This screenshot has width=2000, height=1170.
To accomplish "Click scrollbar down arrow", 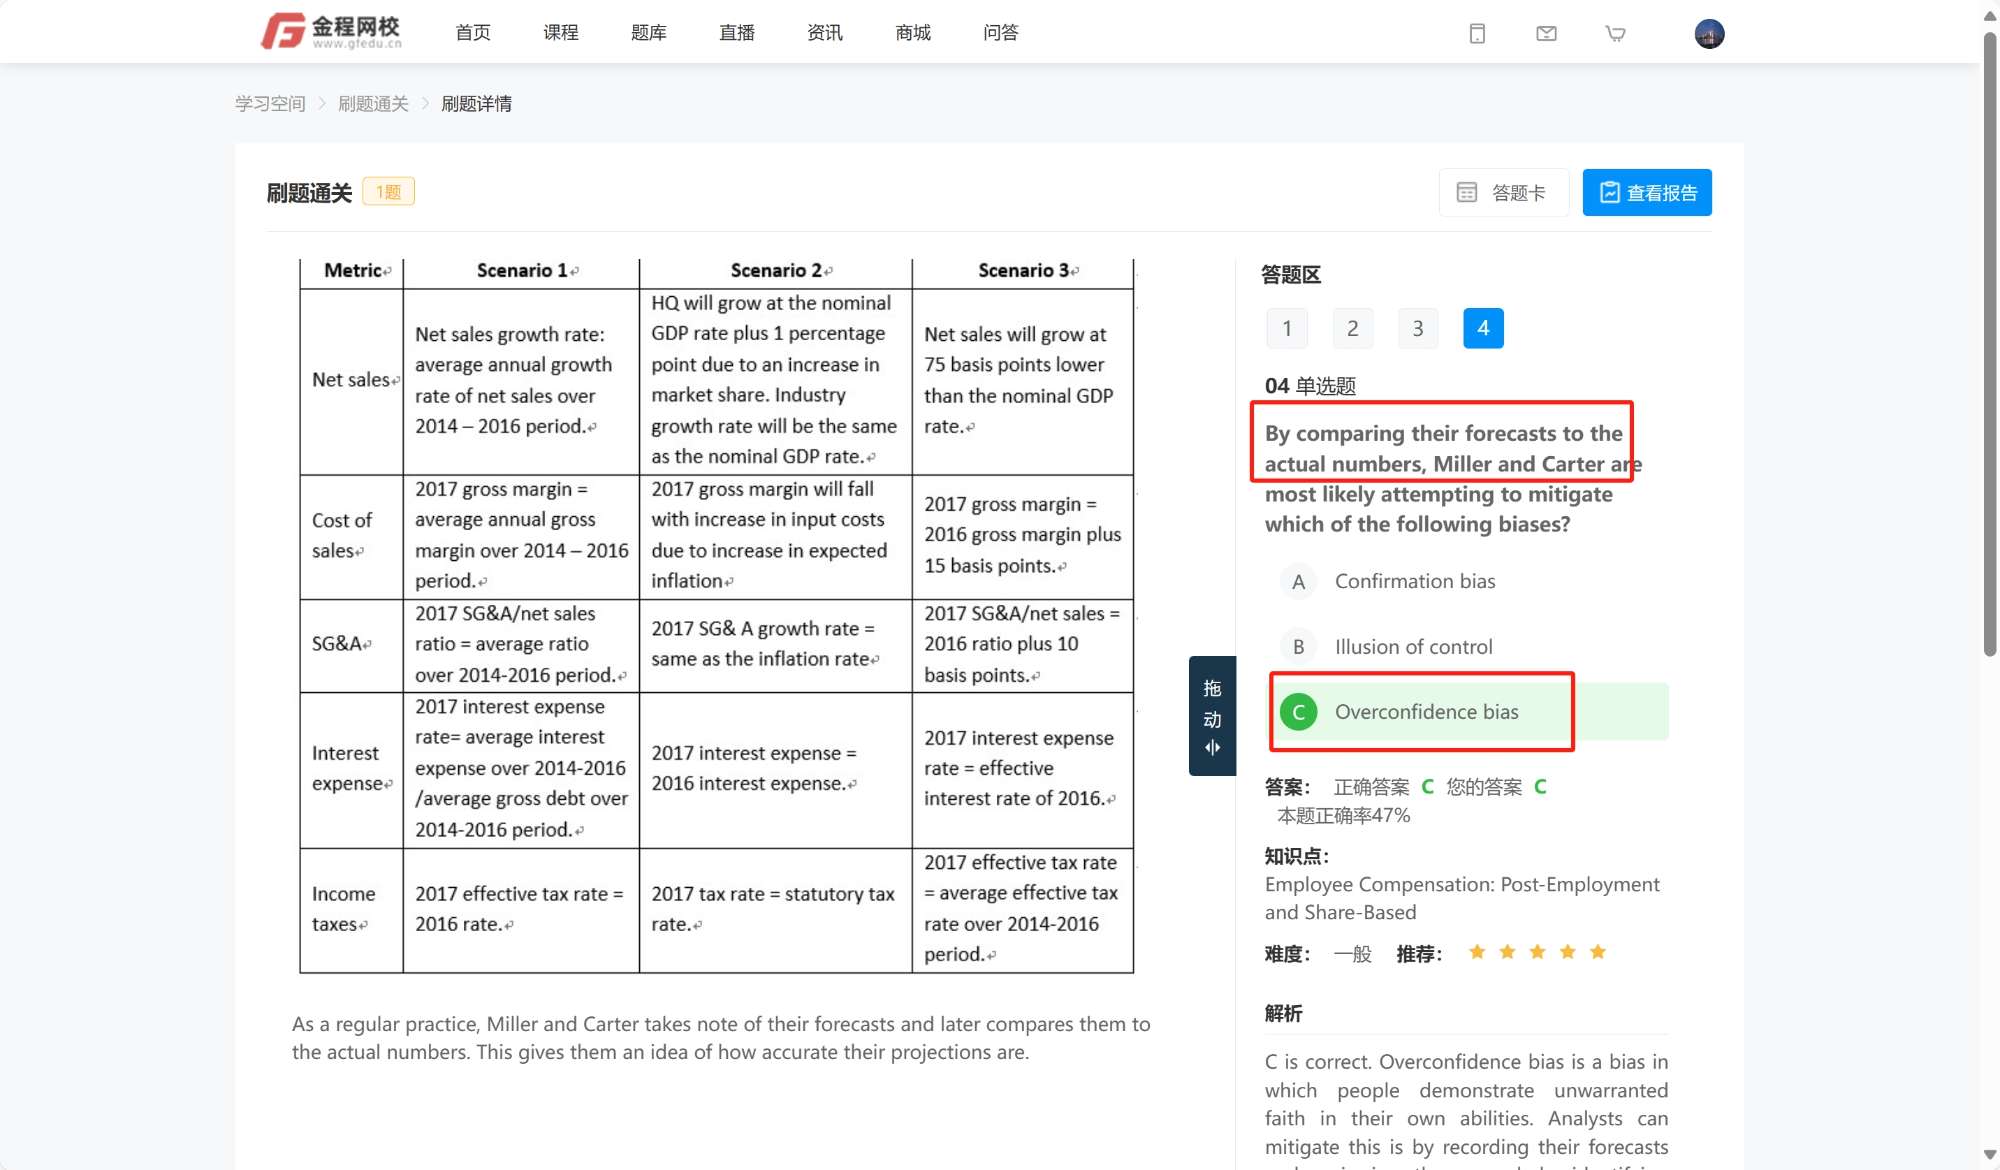I will (x=1989, y=1155).
